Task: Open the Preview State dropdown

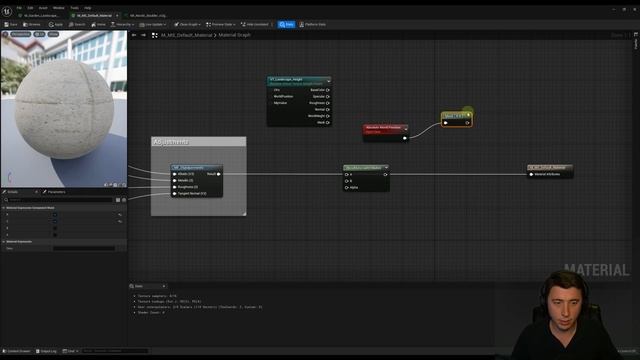Action: tap(221, 24)
